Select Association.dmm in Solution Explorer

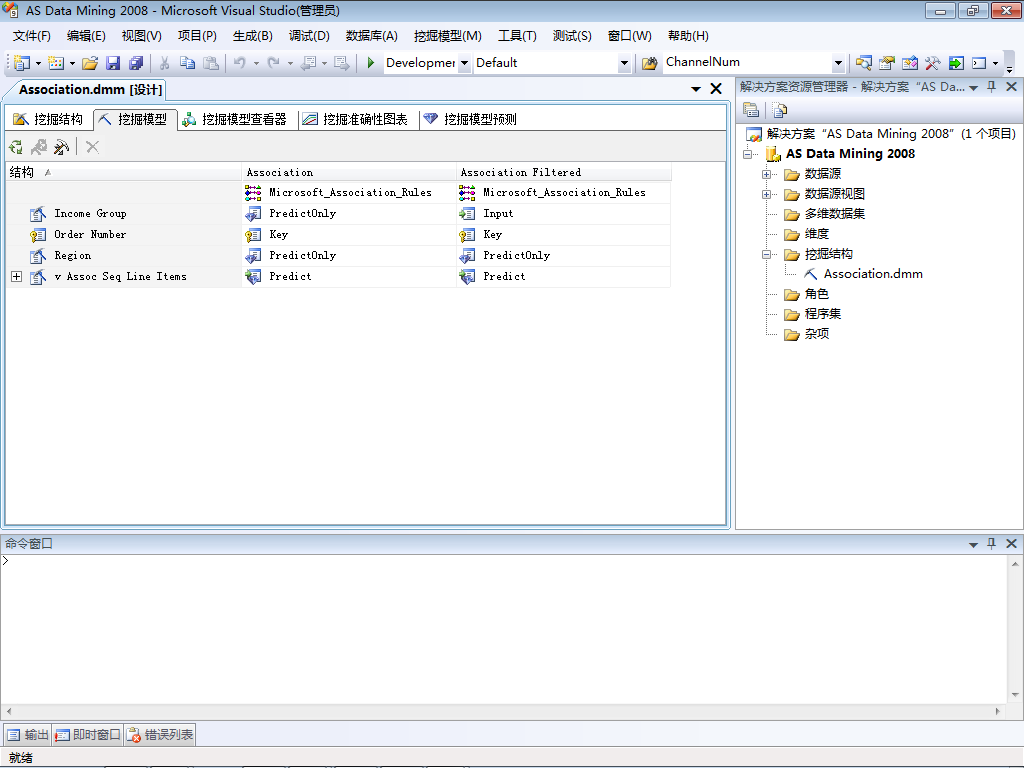(872, 274)
